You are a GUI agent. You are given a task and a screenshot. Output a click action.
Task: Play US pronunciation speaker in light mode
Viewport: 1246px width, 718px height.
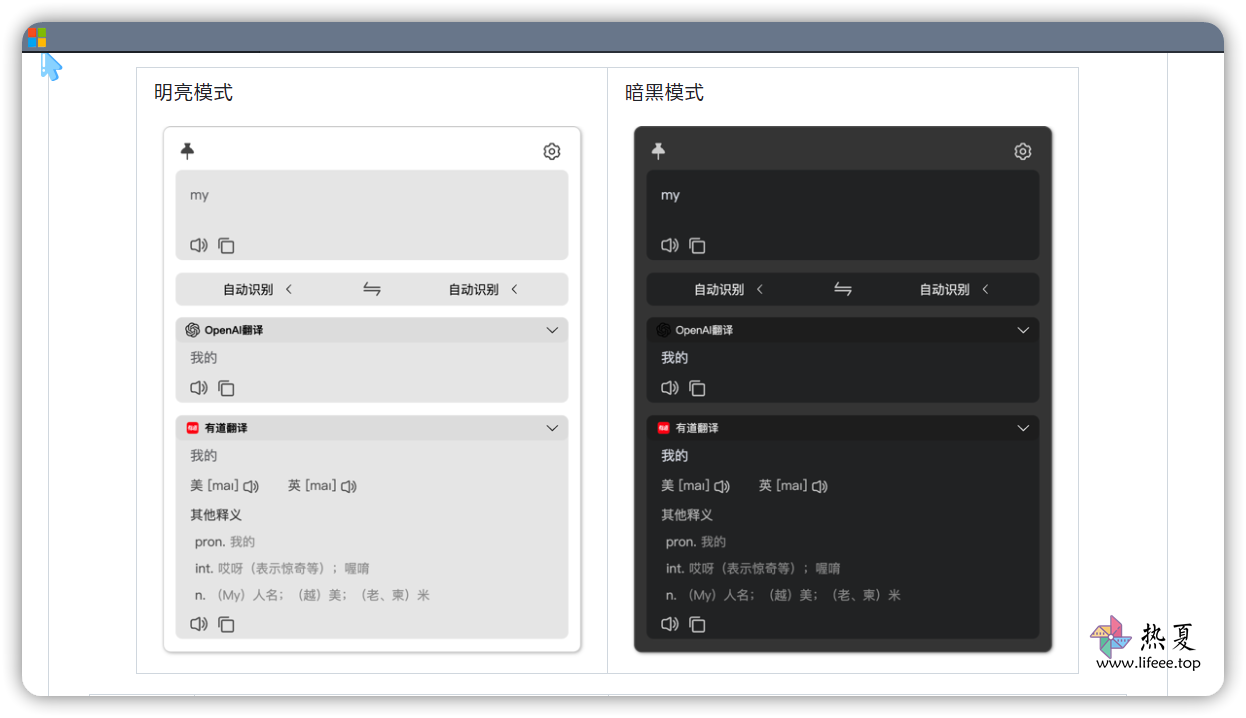[x=251, y=486]
